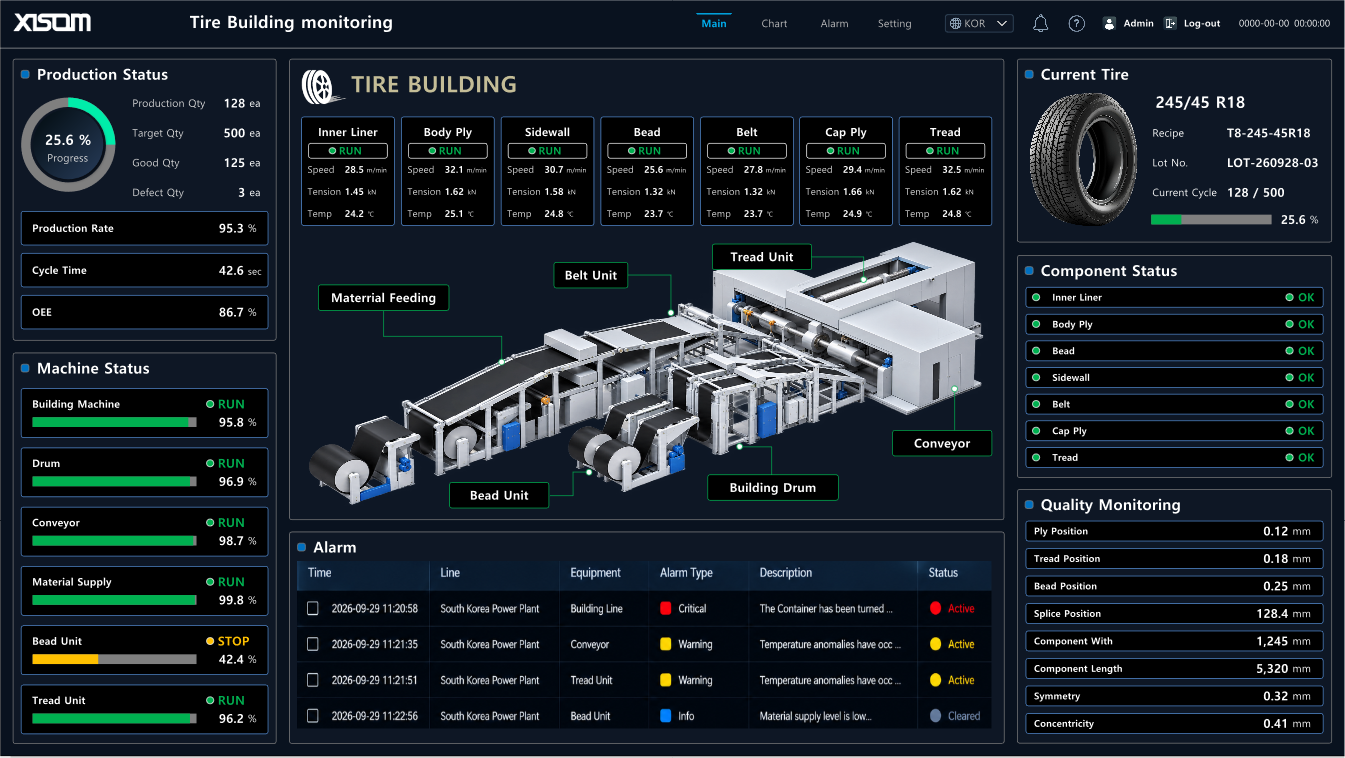This screenshot has height=758, width=1345.
Task: Click the Alarm Type column header
Action: 686,573
